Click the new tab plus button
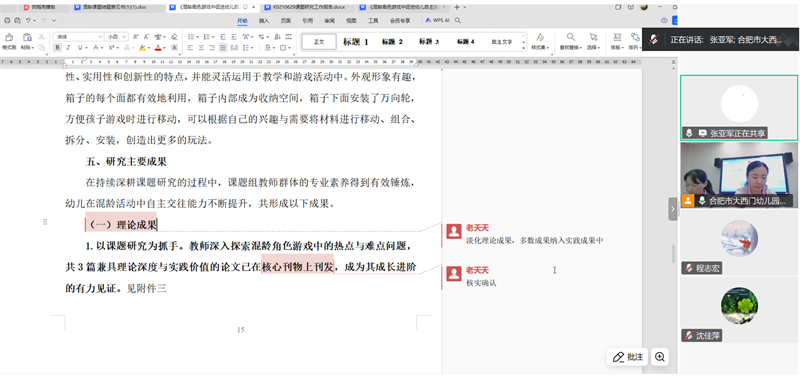Image resolution: width=800 pixels, height=376 pixels. pyautogui.click(x=457, y=7)
